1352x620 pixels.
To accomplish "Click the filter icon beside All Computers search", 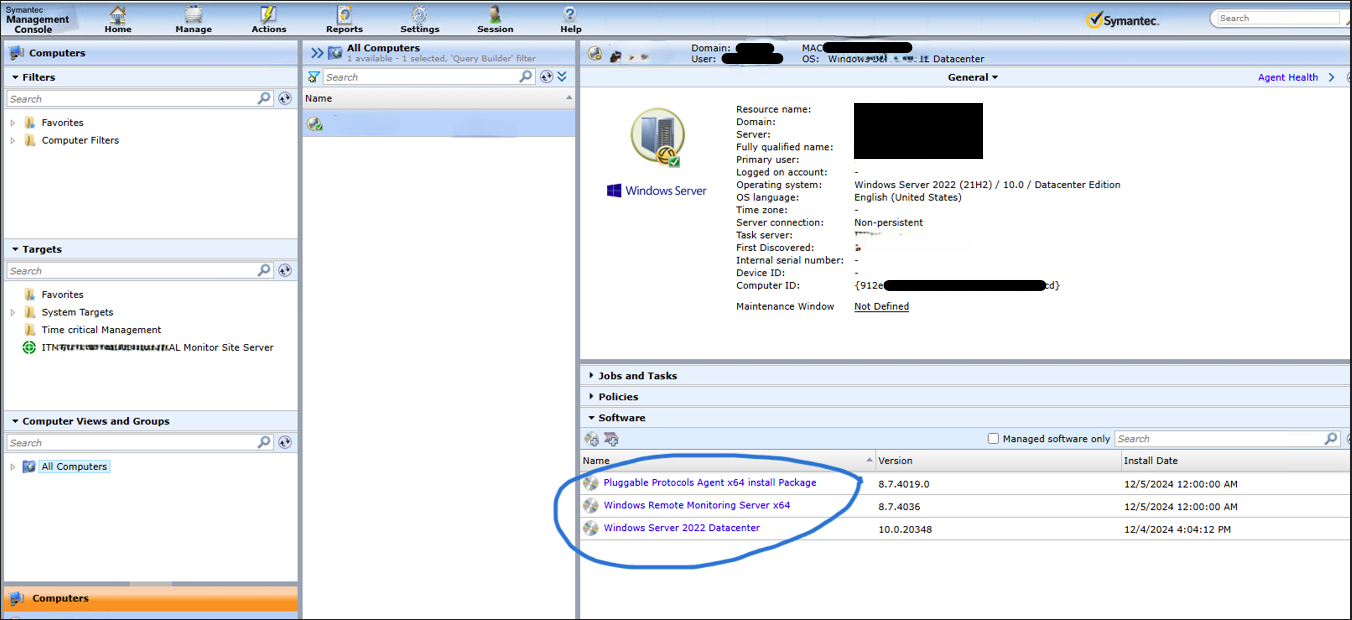I will click(x=314, y=77).
